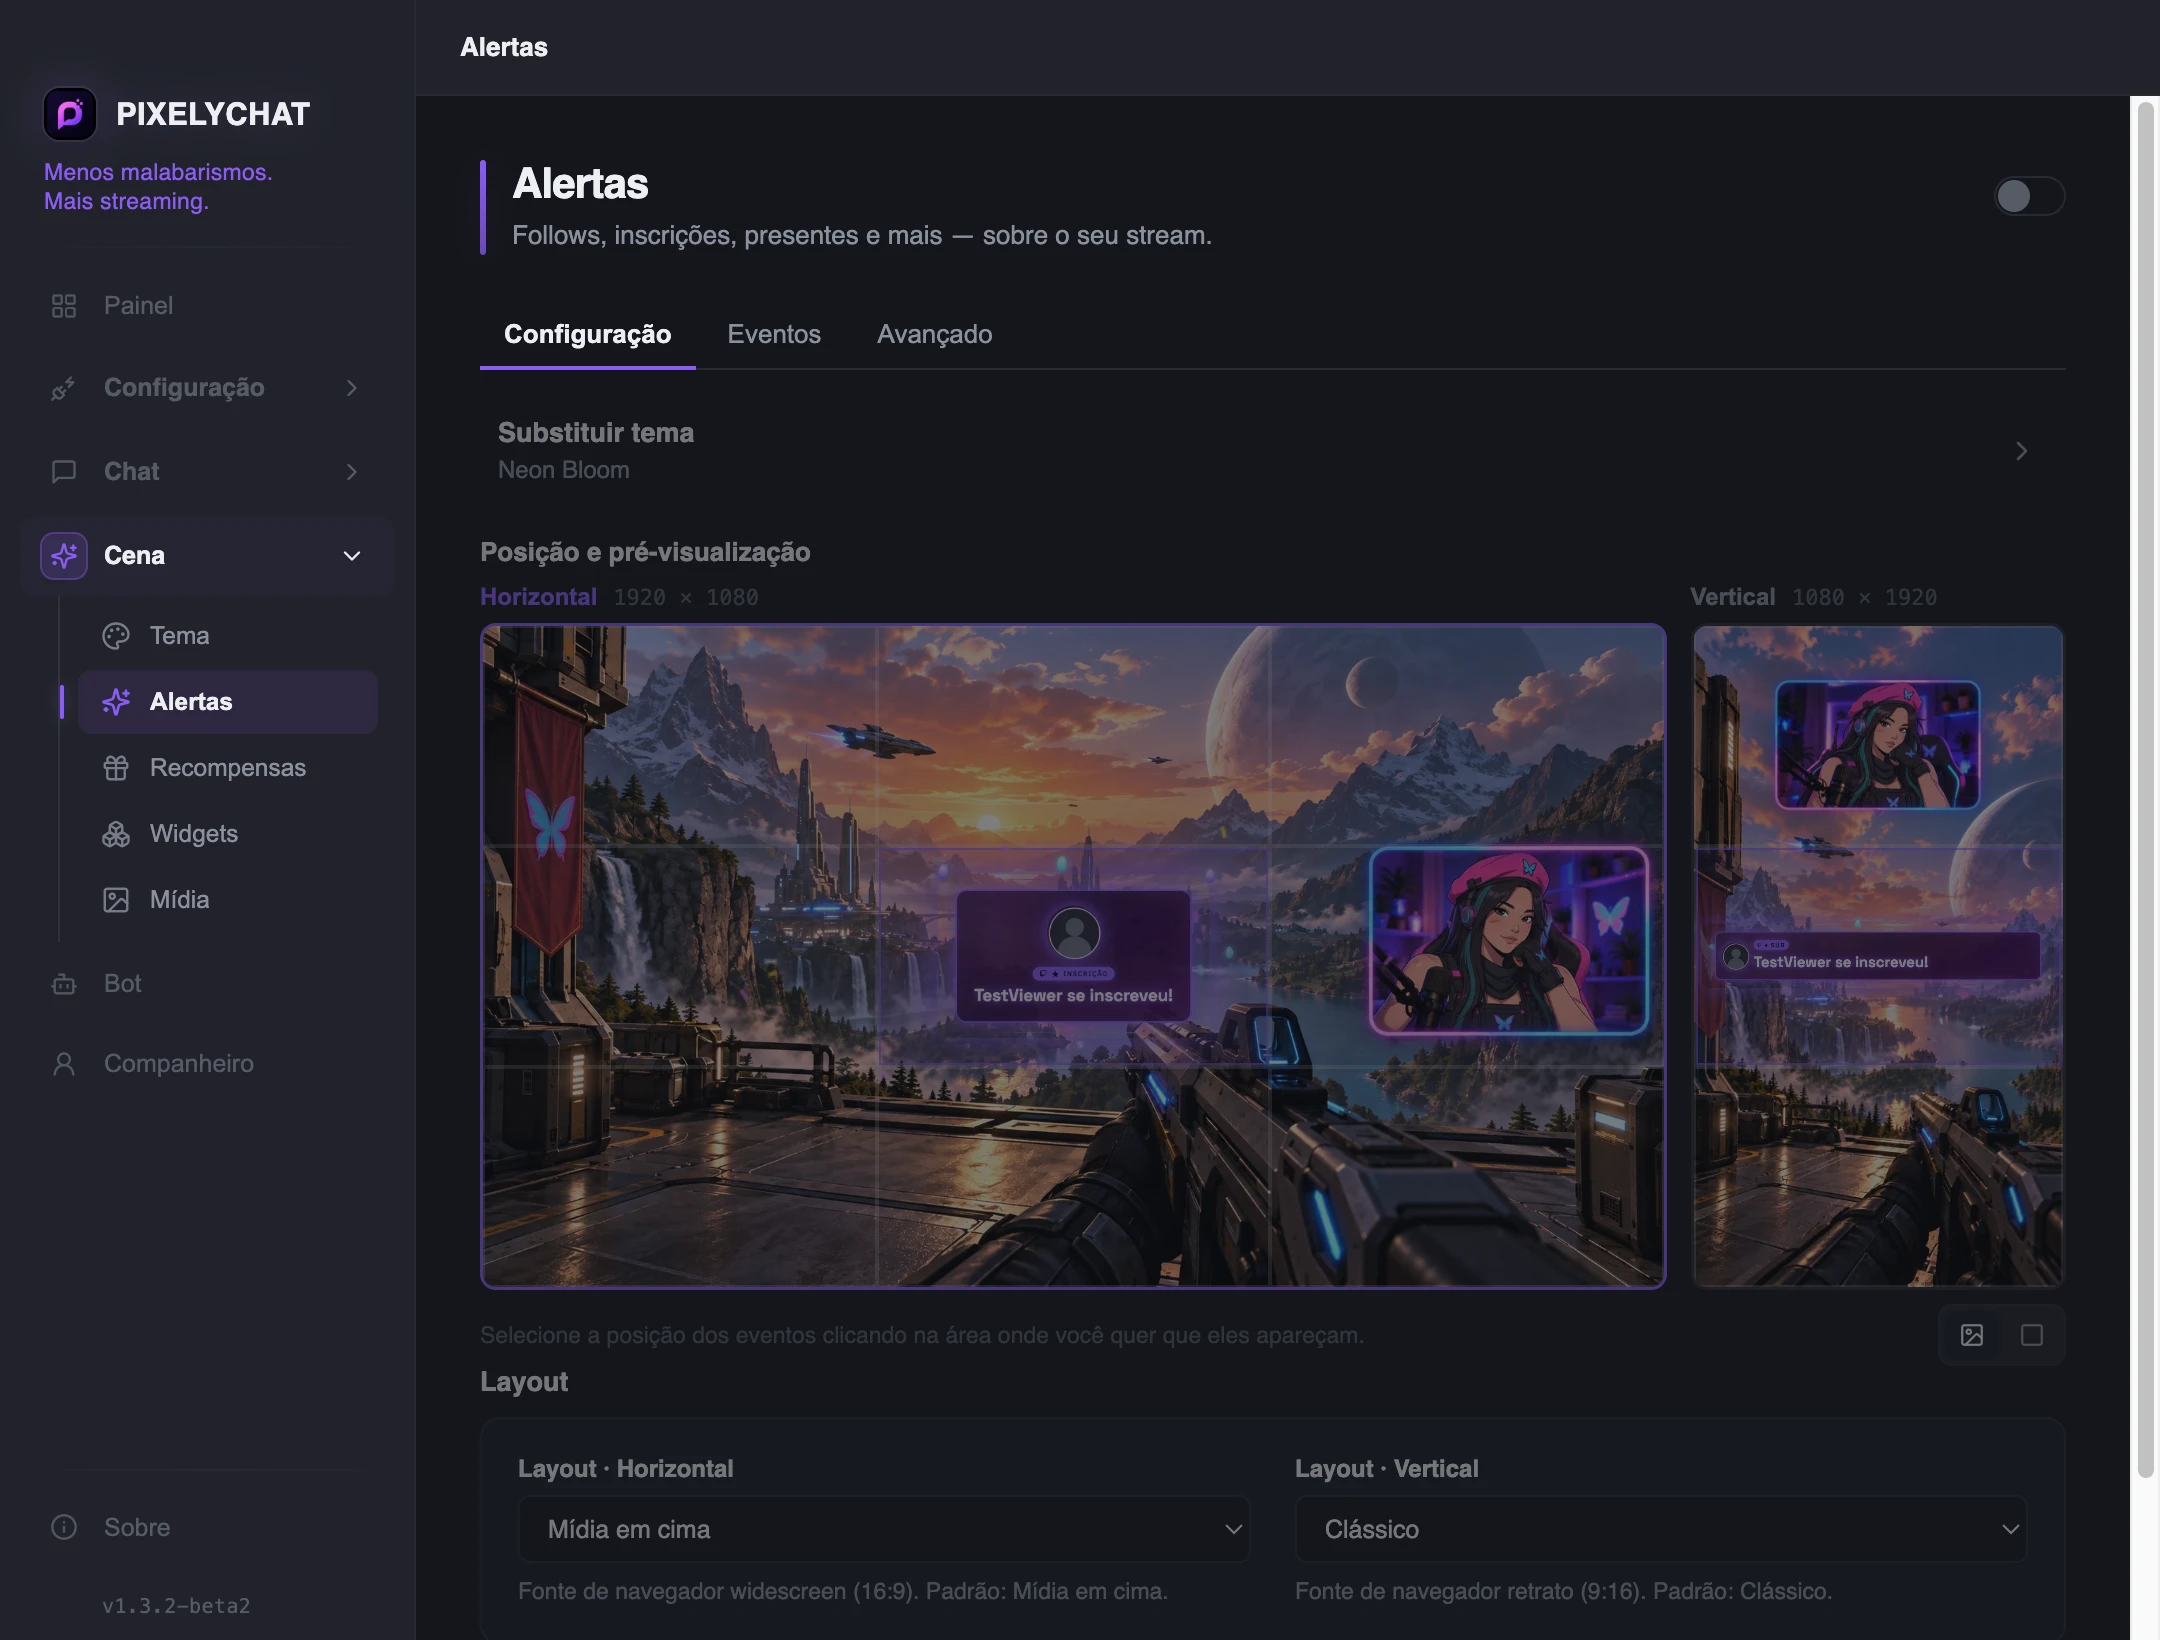The image size is (2160, 1640).
Task: Expand the Chat sidebar chevron
Action: tap(352, 472)
